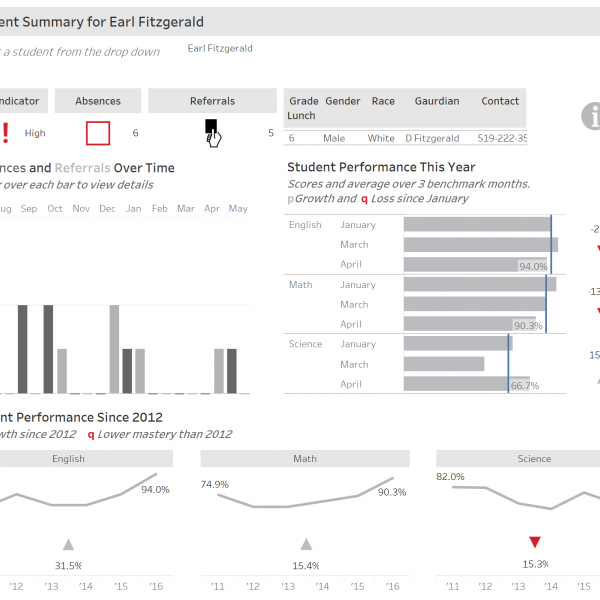Viewport: 600px width, 600px height.
Task: Click the English January score bar
Action: click(477, 224)
